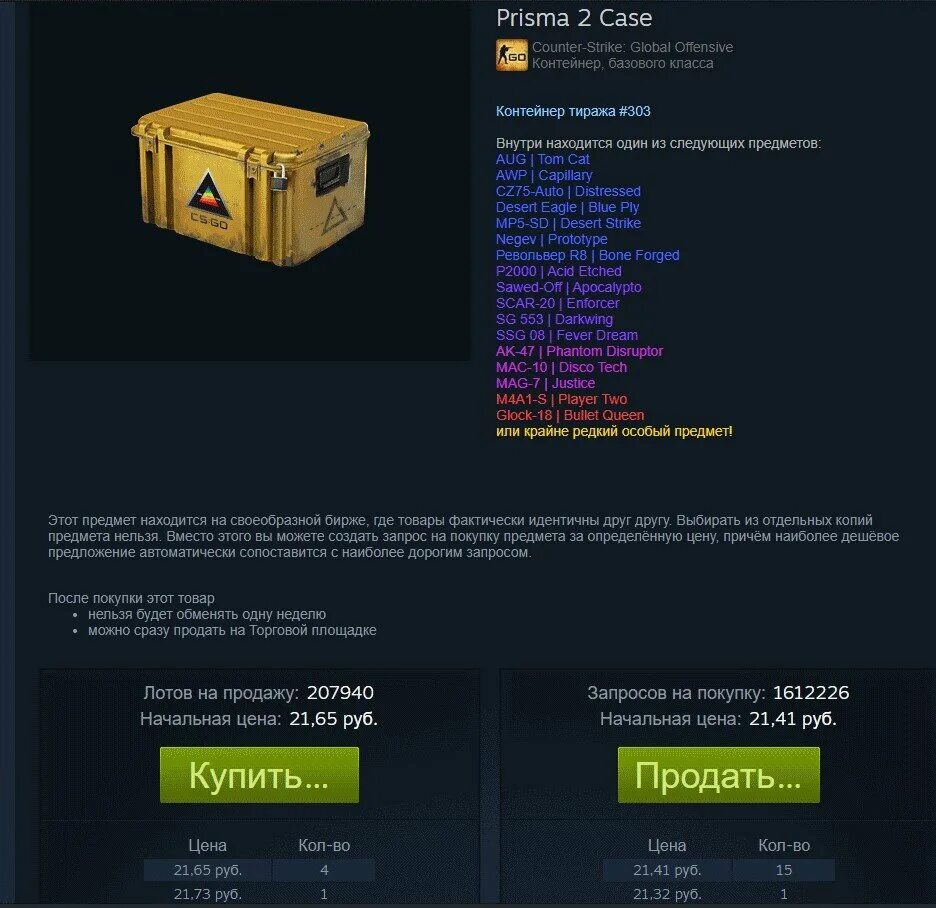Select the 21,41 руб. buy order row
This screenshot has height=908, width=936.
[718, 870]
